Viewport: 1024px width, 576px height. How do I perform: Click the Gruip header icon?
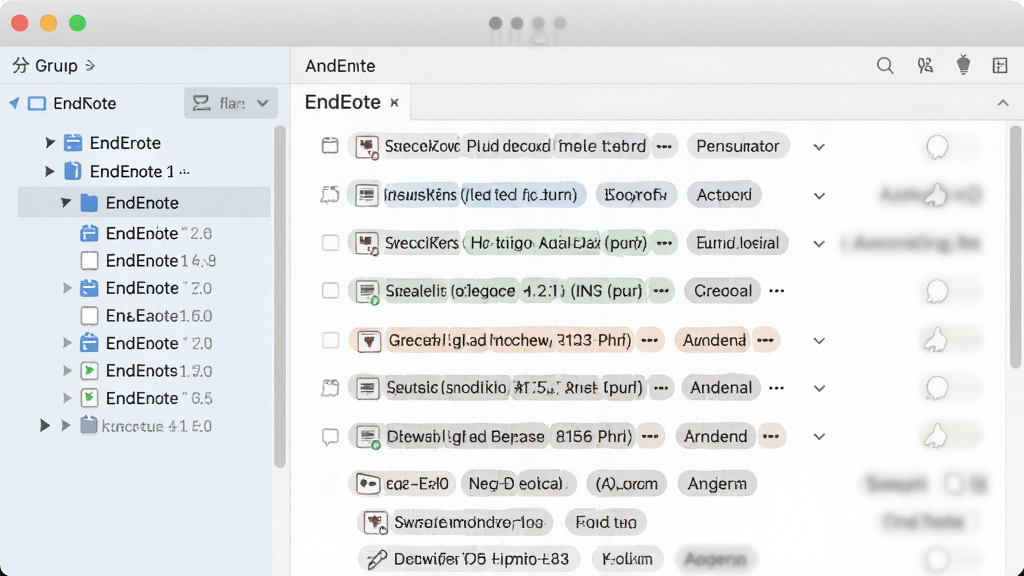coord(20,65)
